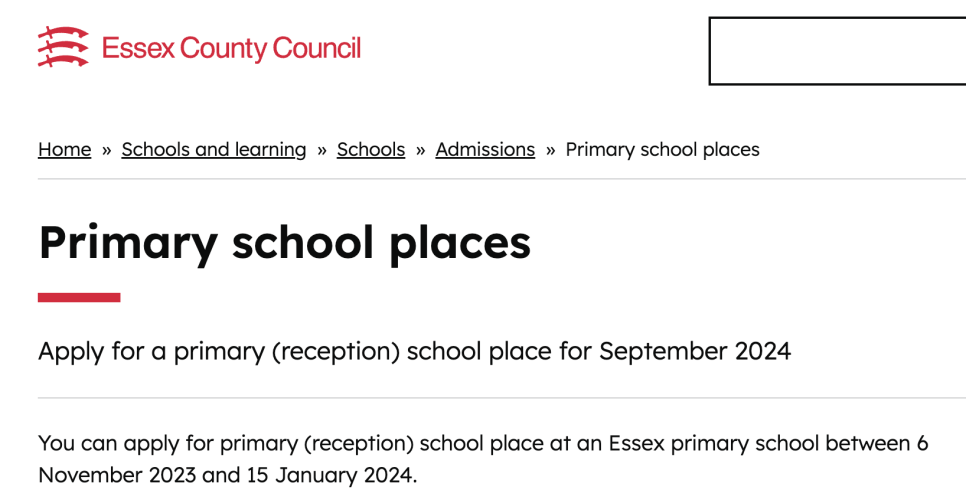Open the Essex County Council wordmark link

[231, 49]
